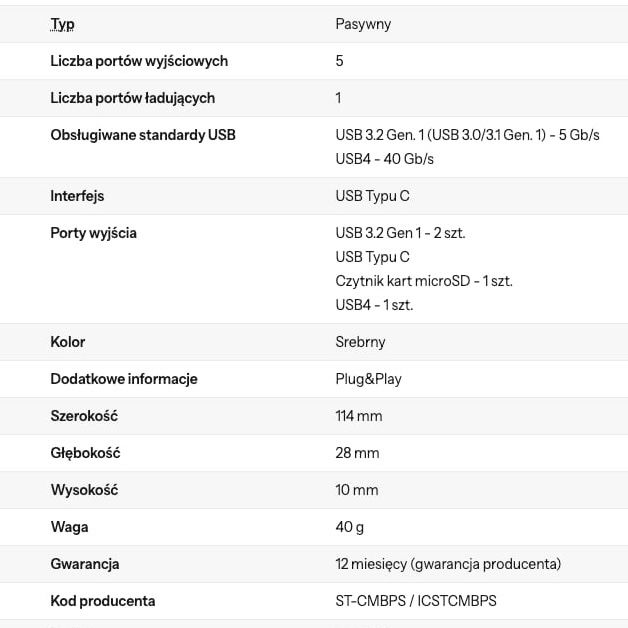Click the underlined "Typ" label
628x628 pixels.
(x=62, y=24)
